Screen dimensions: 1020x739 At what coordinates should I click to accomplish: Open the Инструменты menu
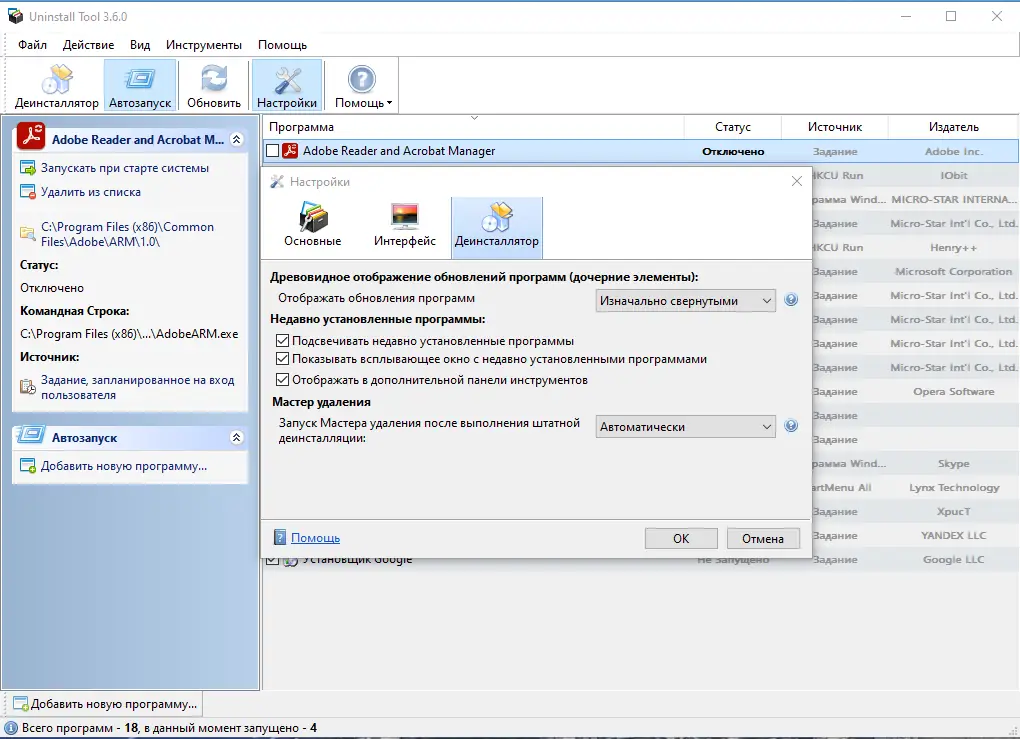pos(204,45)
